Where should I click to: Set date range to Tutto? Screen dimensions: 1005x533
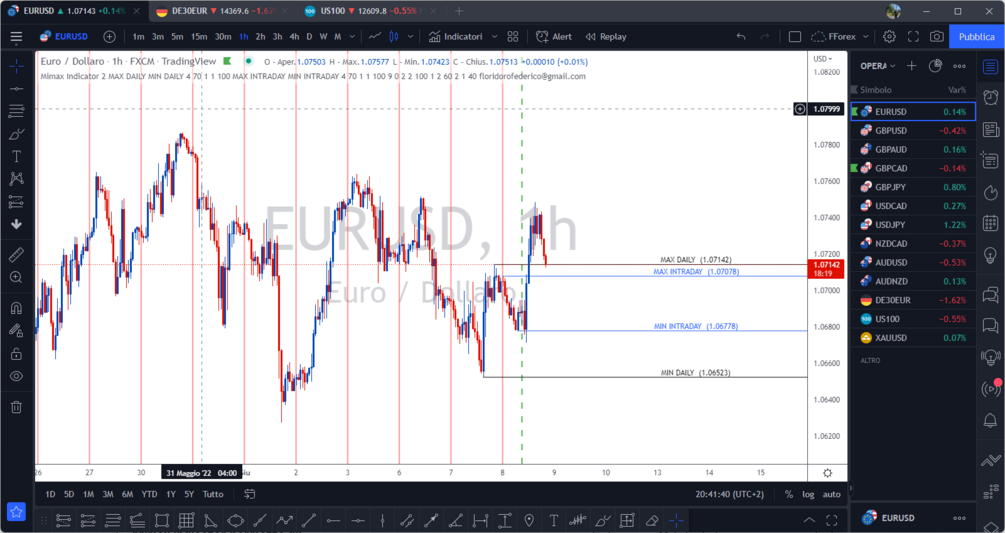[x=213, y=494]
